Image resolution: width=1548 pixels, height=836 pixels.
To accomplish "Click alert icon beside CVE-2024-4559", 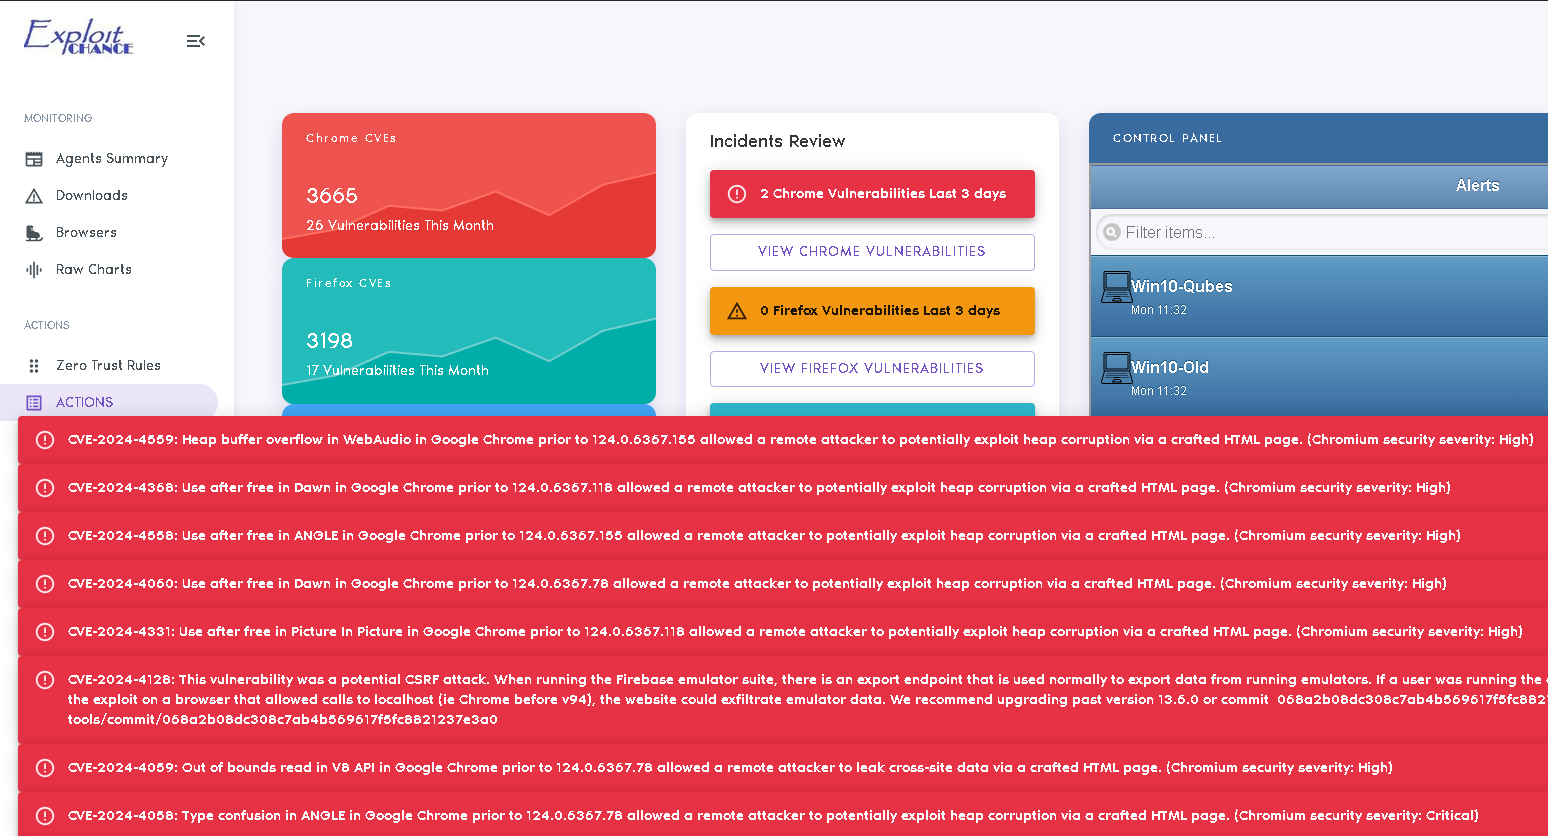I will click(x=45, y=440).
